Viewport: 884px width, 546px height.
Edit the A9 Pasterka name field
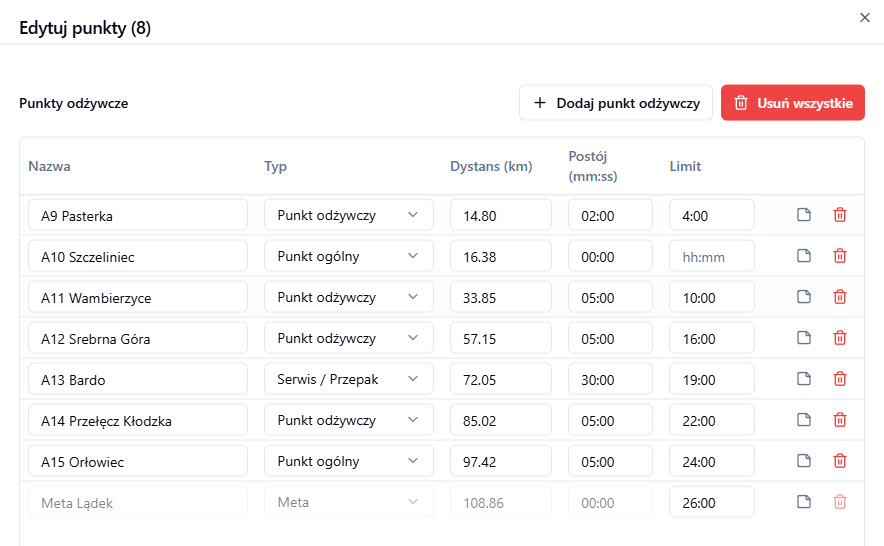click(x=138, y=215)
